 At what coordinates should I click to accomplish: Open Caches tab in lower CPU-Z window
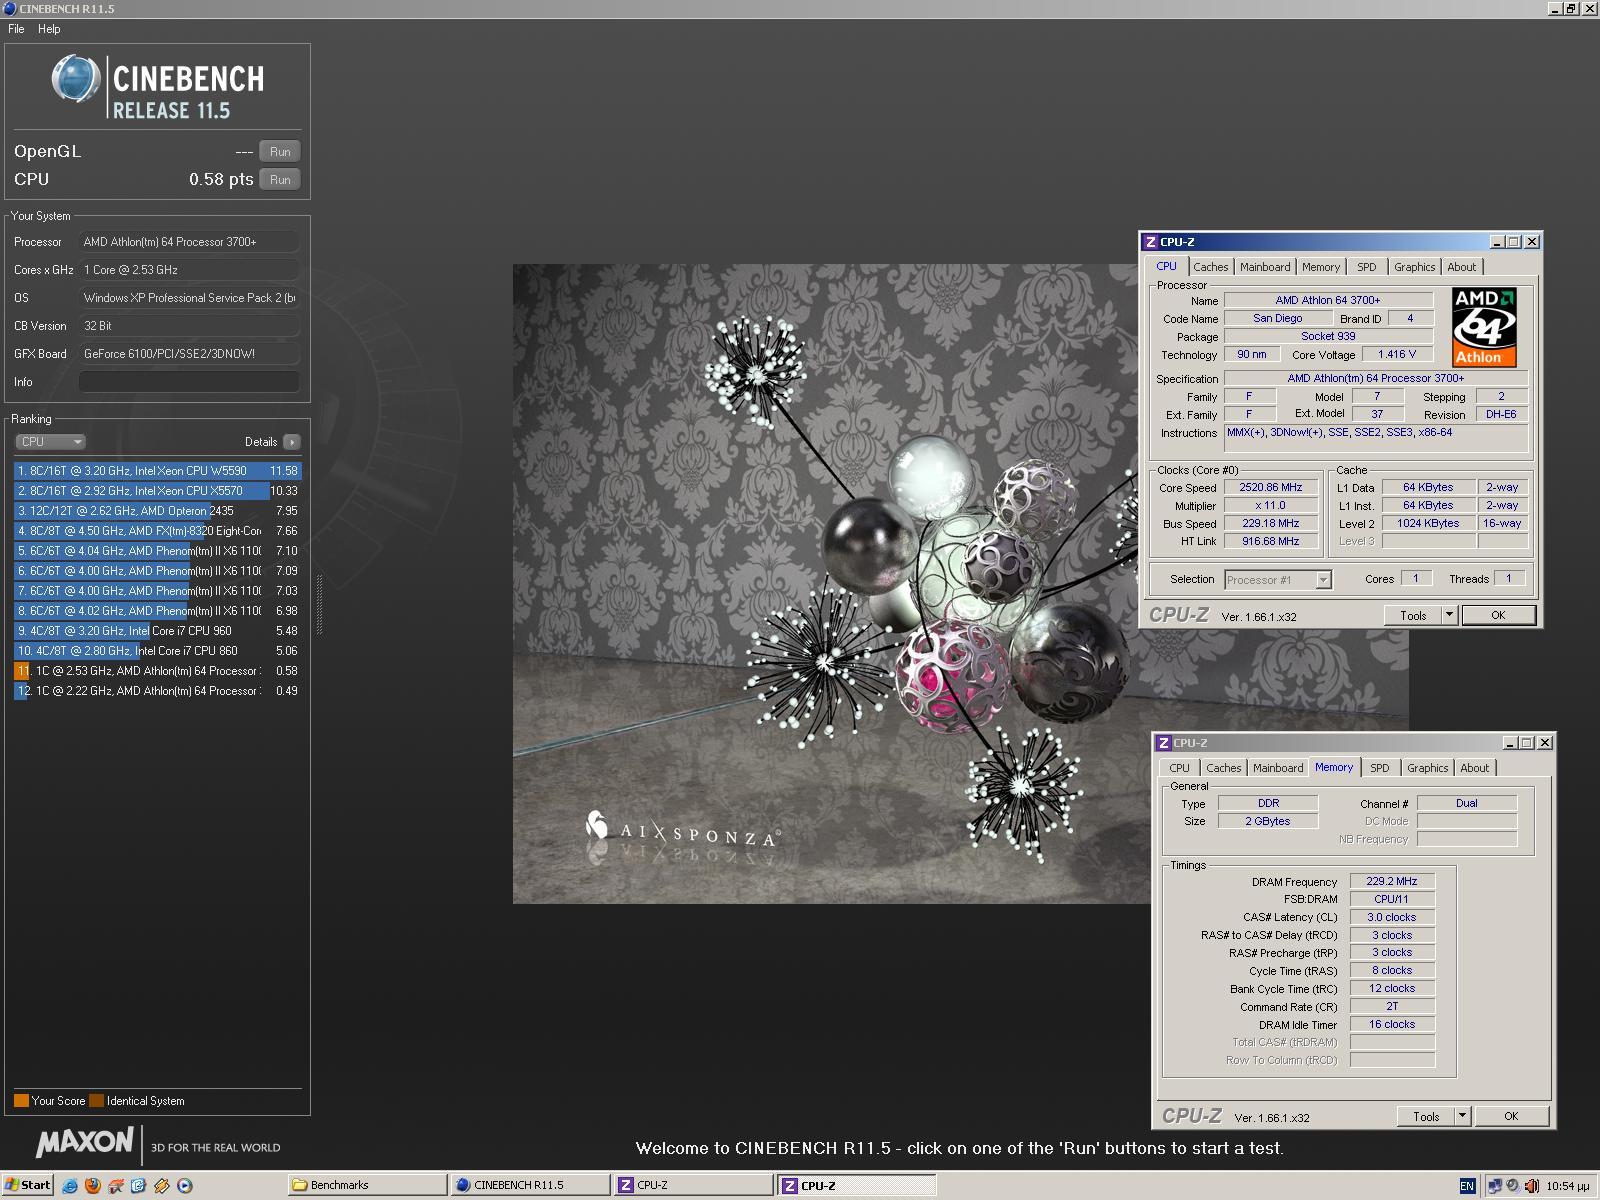(1223, 768)
